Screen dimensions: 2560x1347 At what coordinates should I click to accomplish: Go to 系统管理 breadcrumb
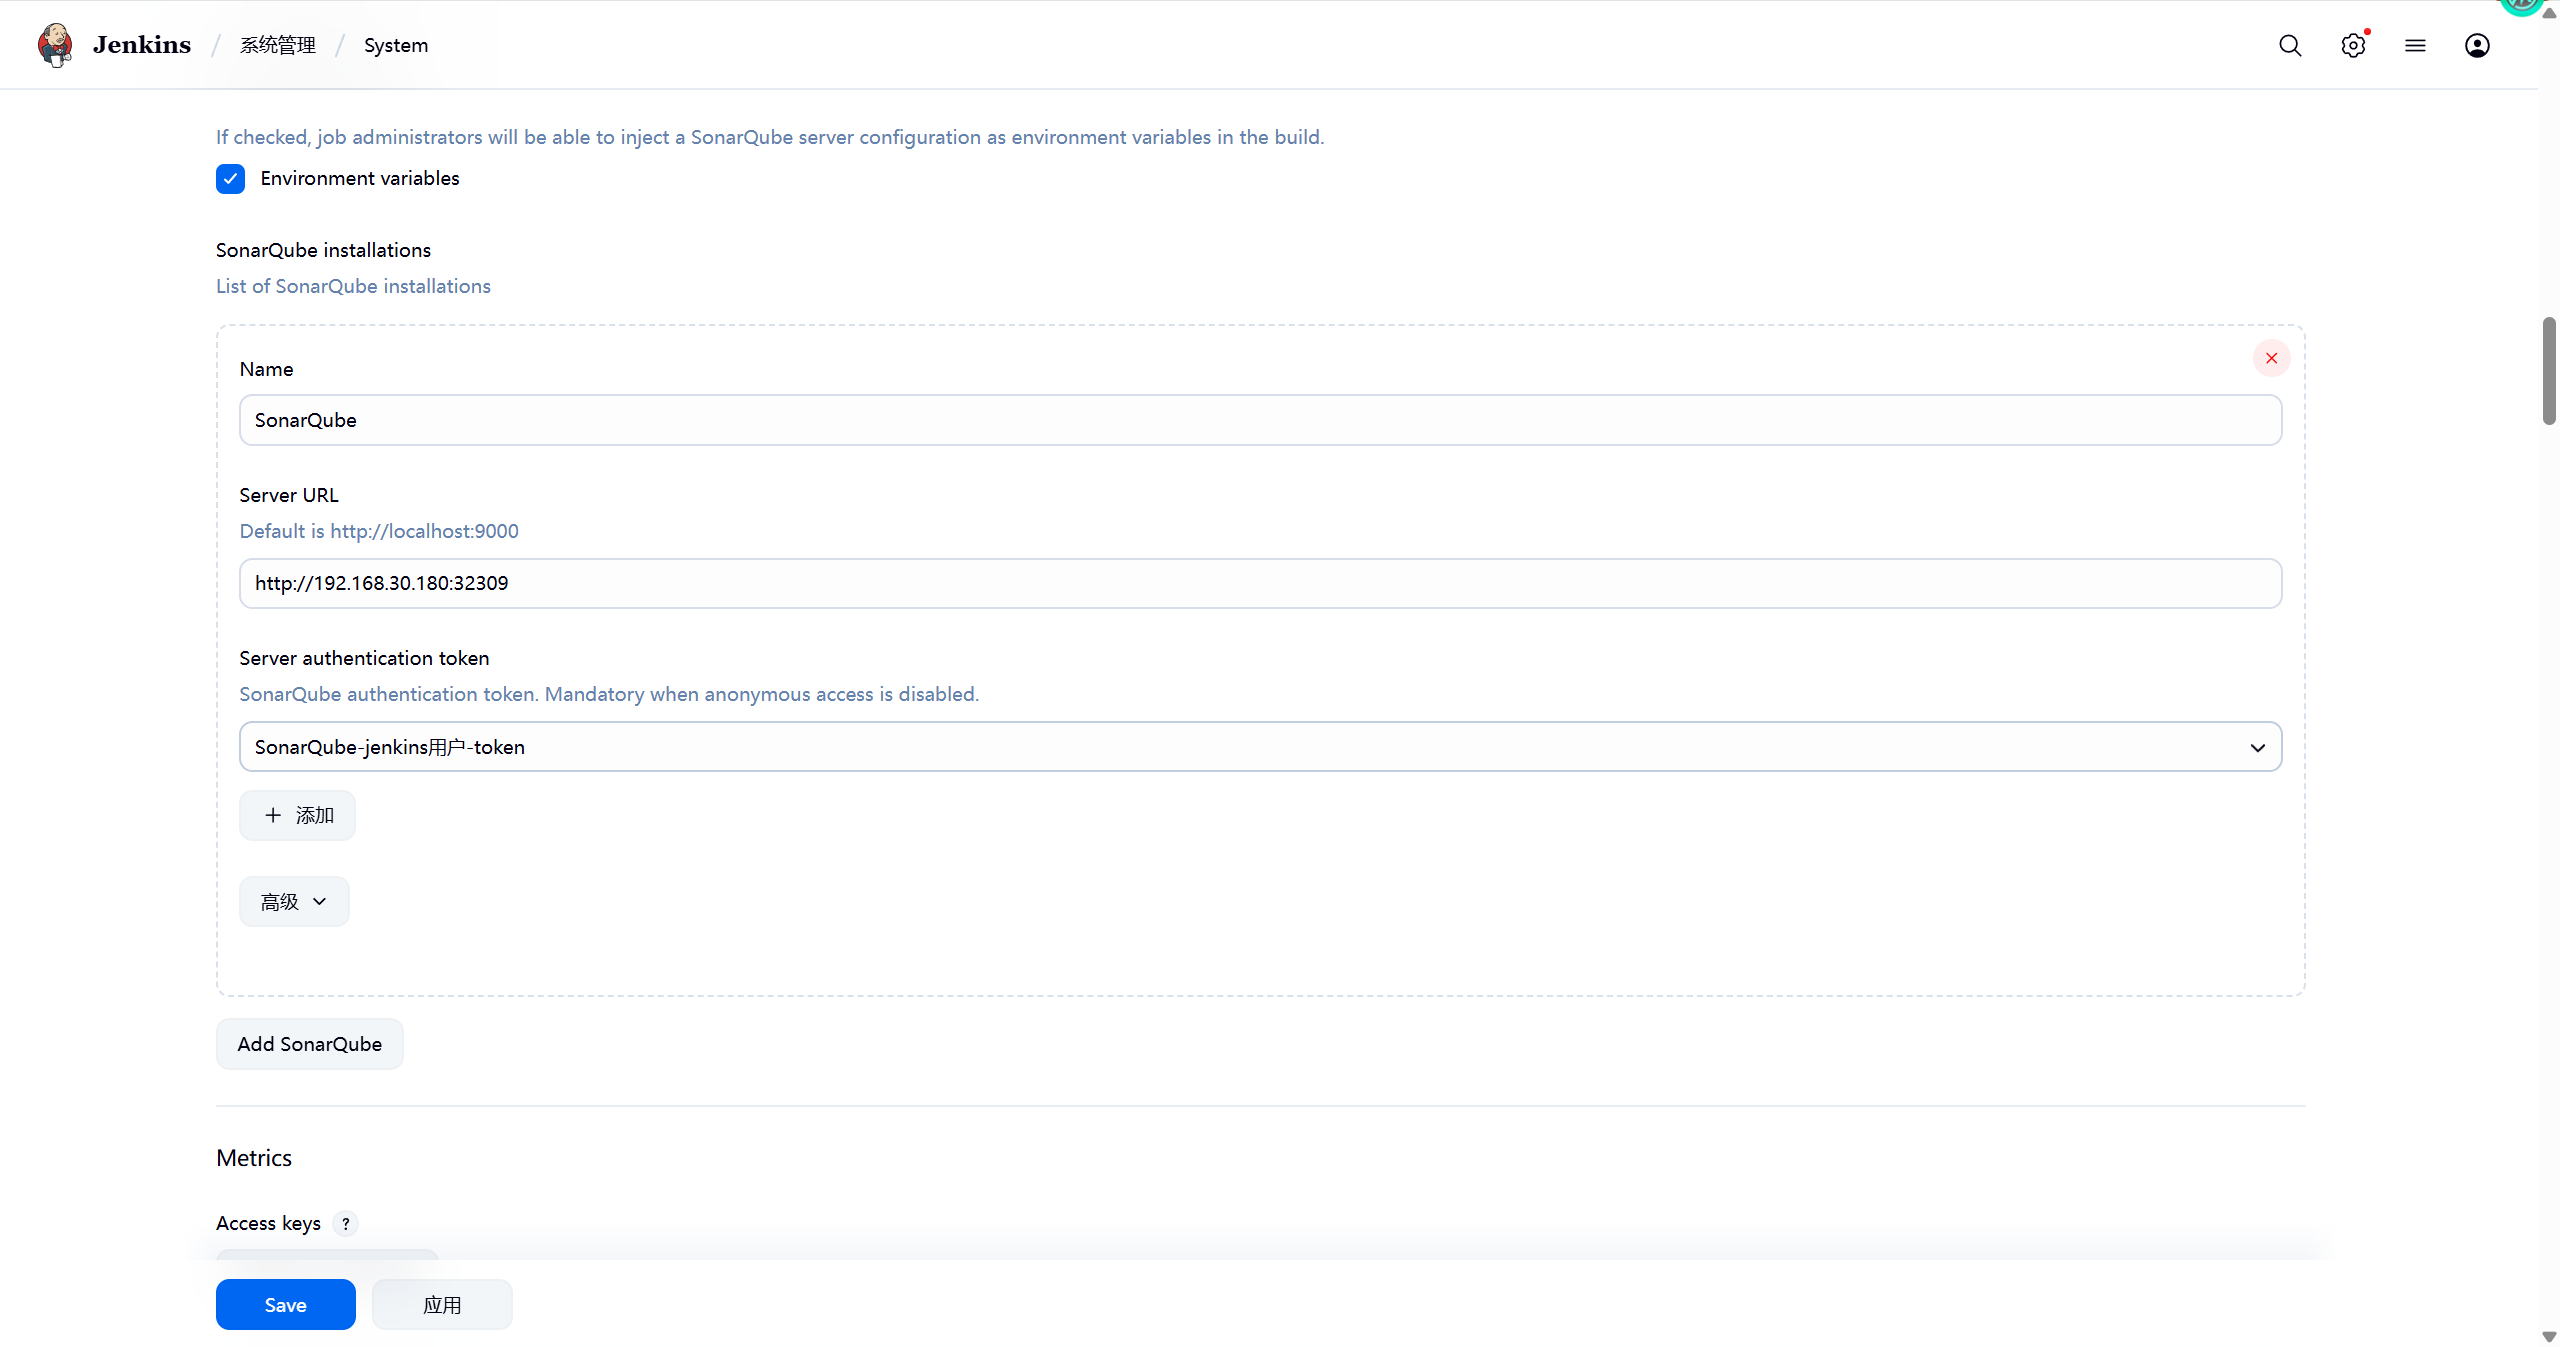[x=277, y=45]
